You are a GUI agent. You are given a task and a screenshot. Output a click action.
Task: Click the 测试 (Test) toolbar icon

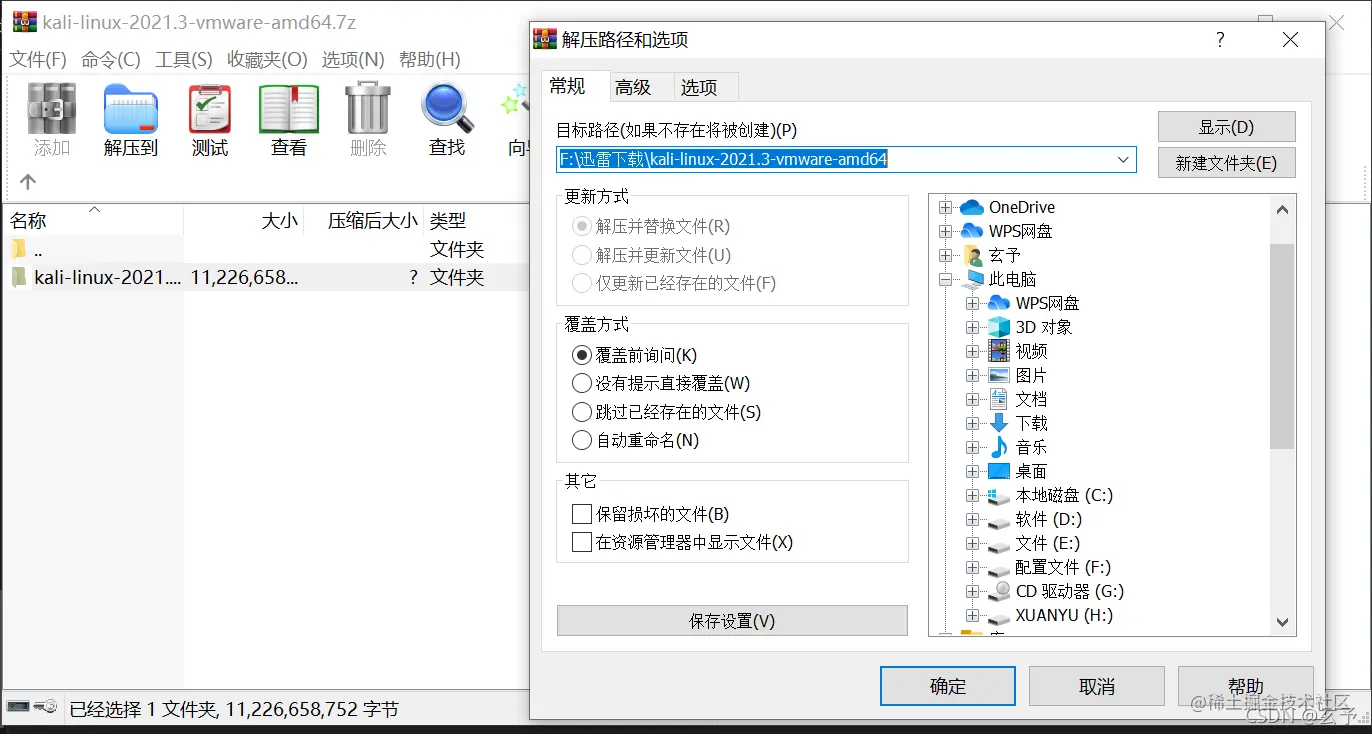click(x=210, y=109)
